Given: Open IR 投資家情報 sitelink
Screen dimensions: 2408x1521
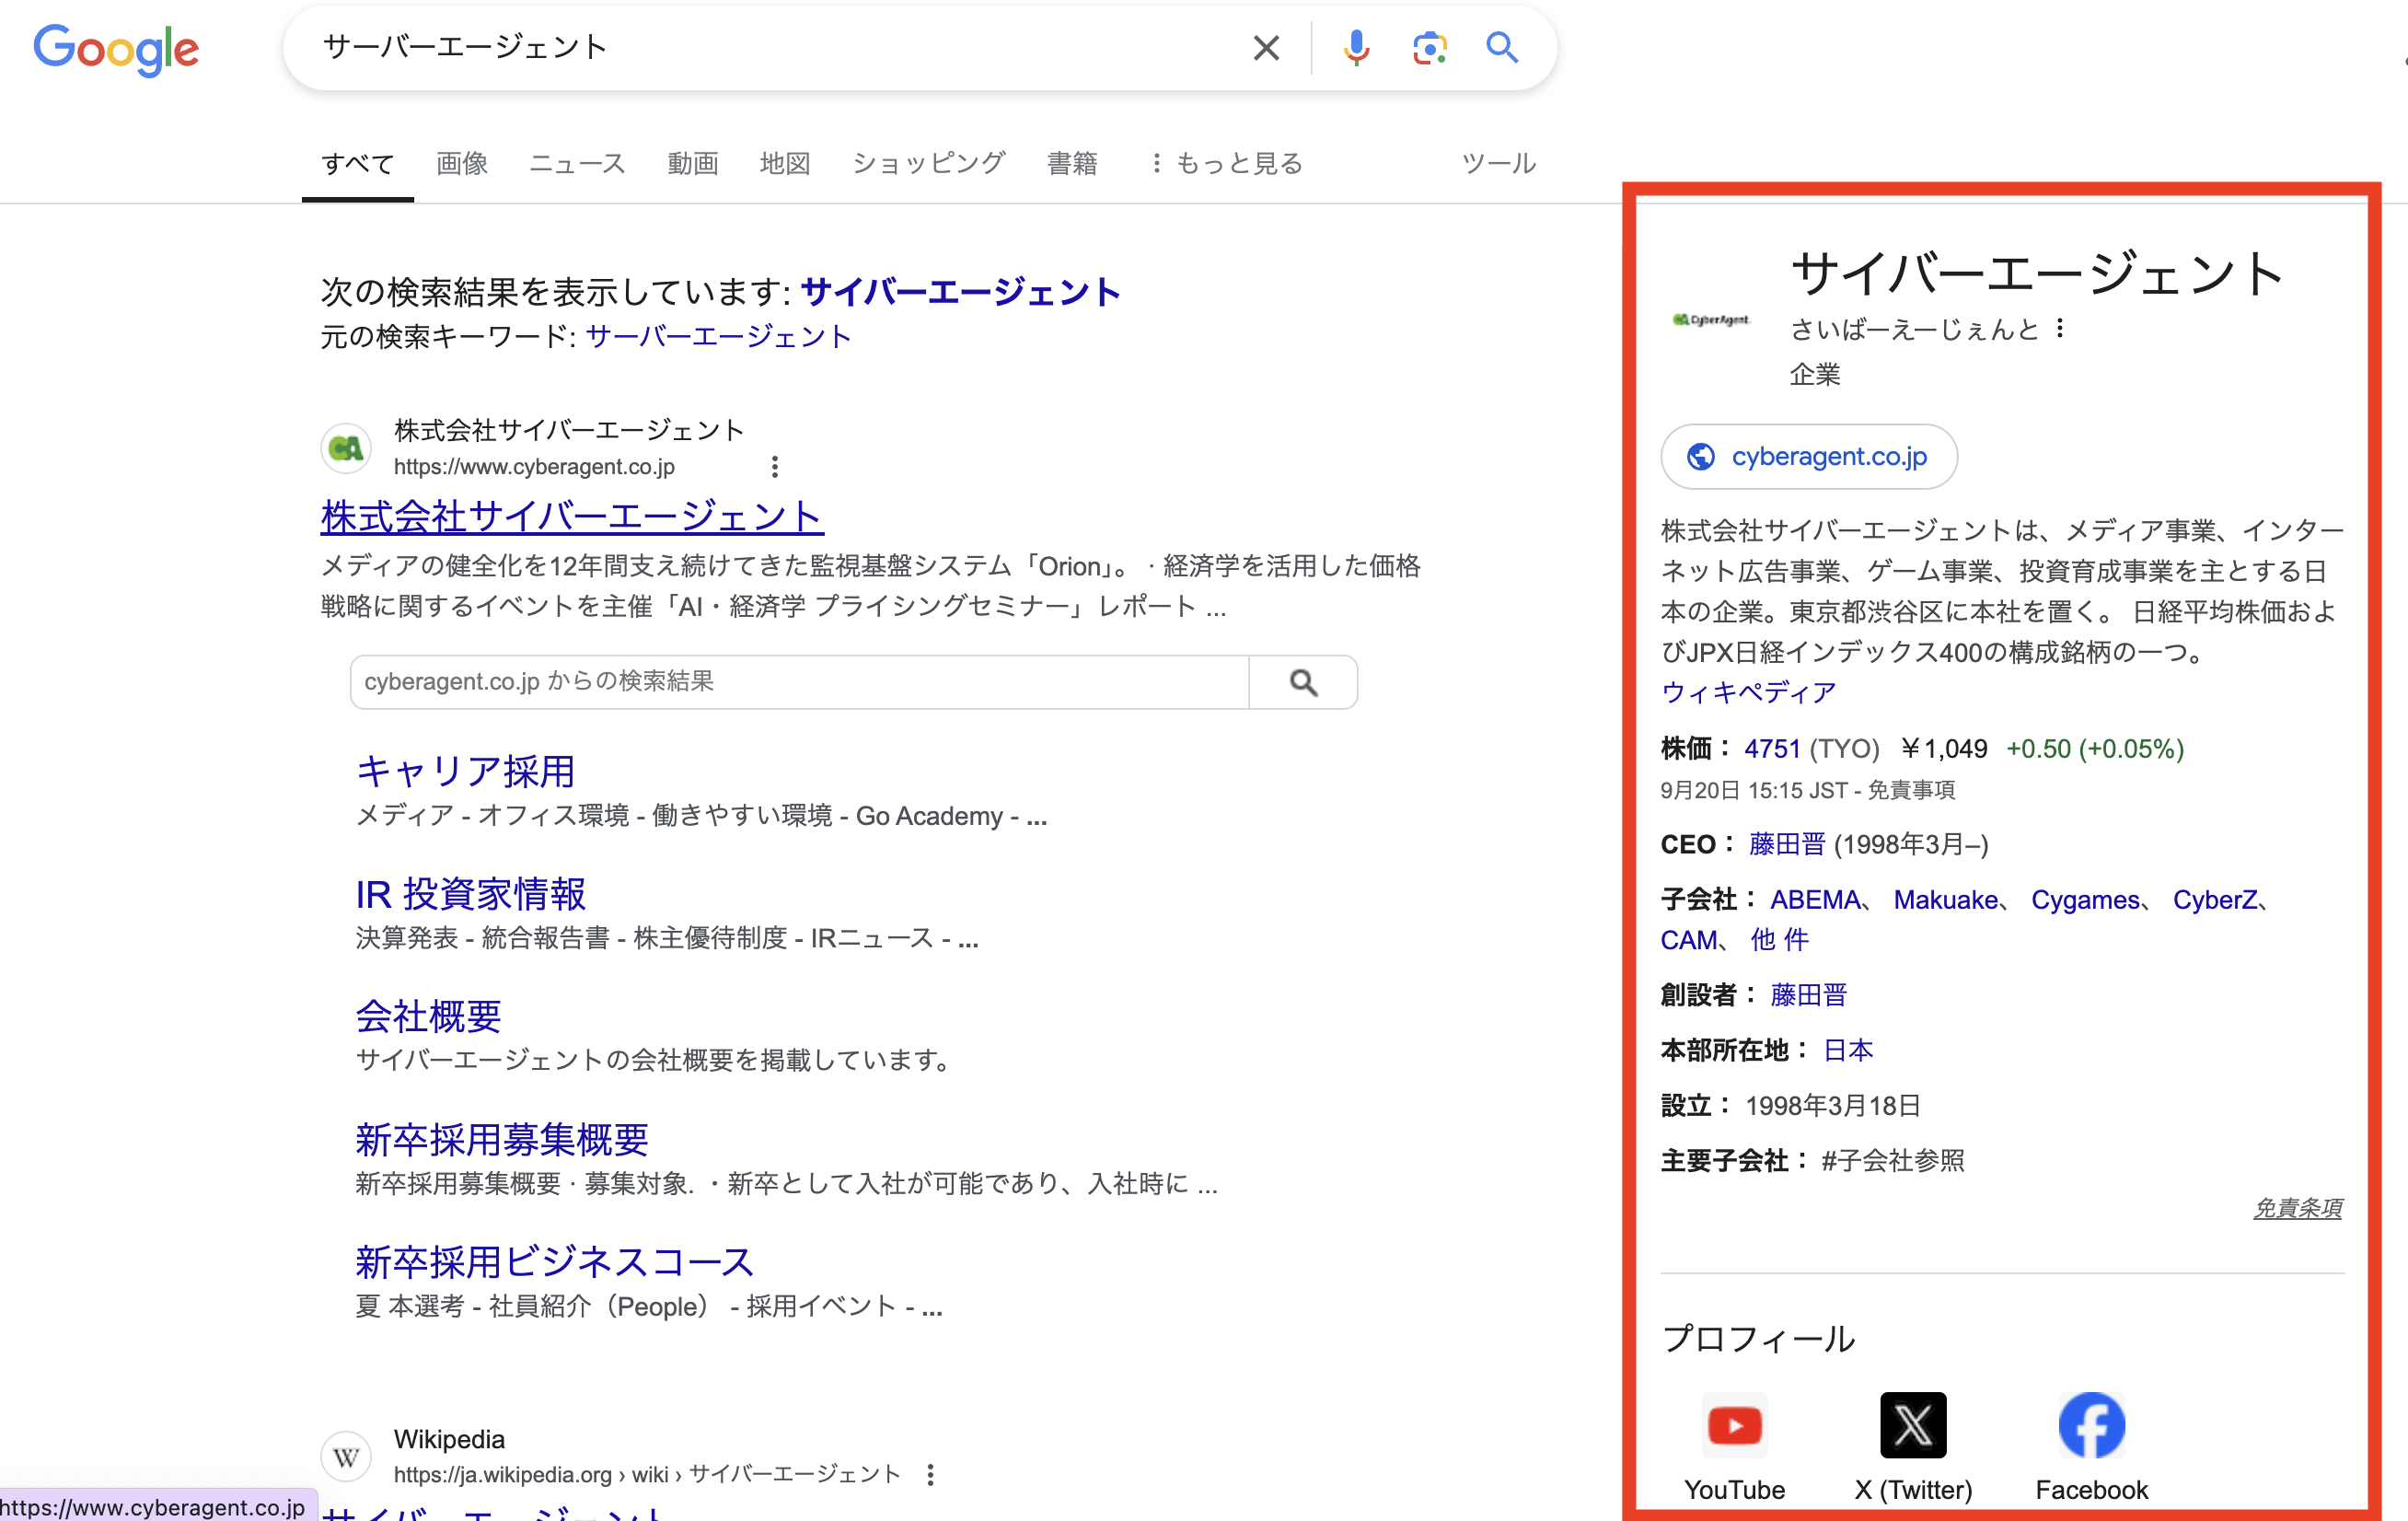Looking at the screenshot, I should coord(471,894).
